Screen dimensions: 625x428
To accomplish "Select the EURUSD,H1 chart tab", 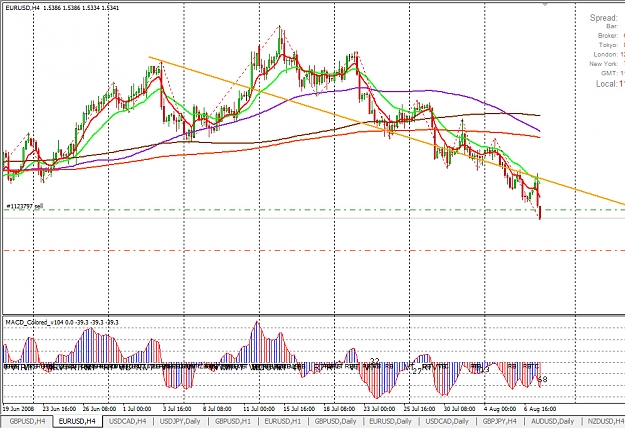I will (283, 421).
